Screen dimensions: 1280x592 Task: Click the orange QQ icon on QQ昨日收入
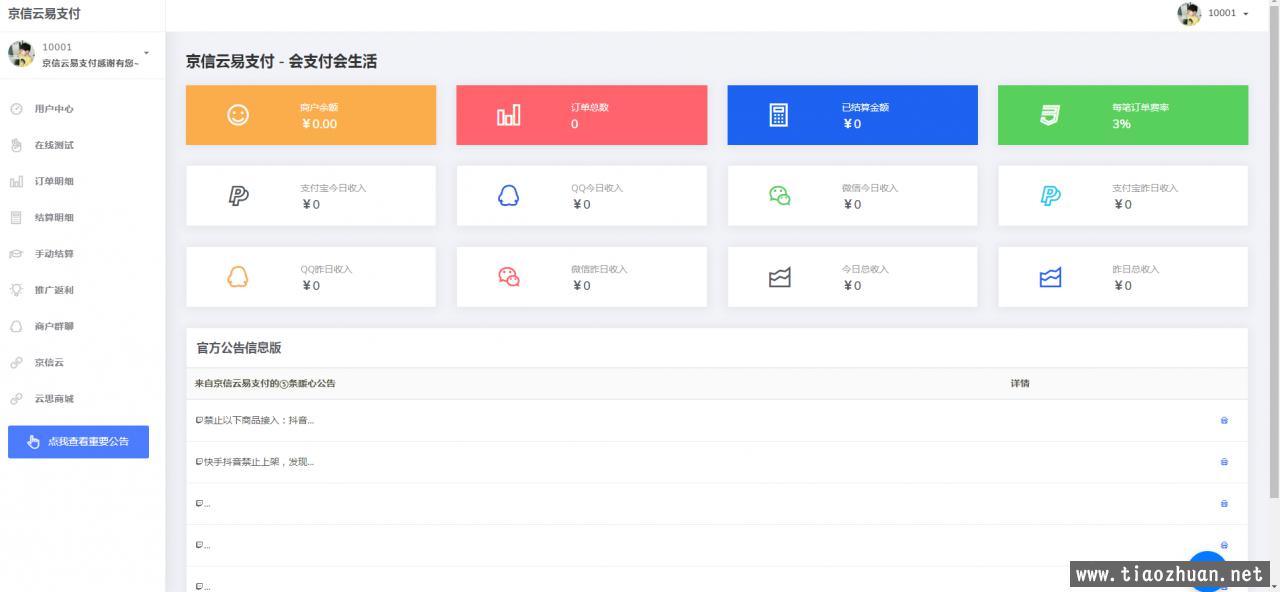coord(238,277)
